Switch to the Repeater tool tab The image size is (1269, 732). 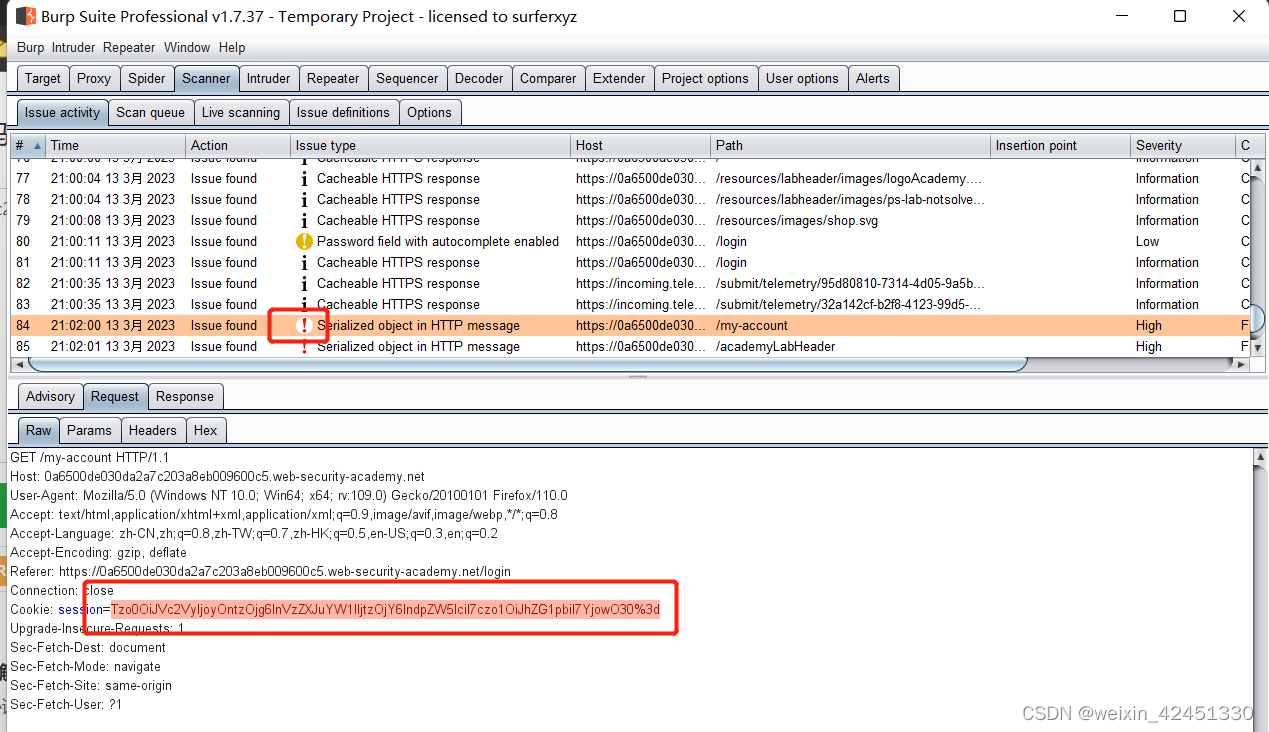(333, 78)
